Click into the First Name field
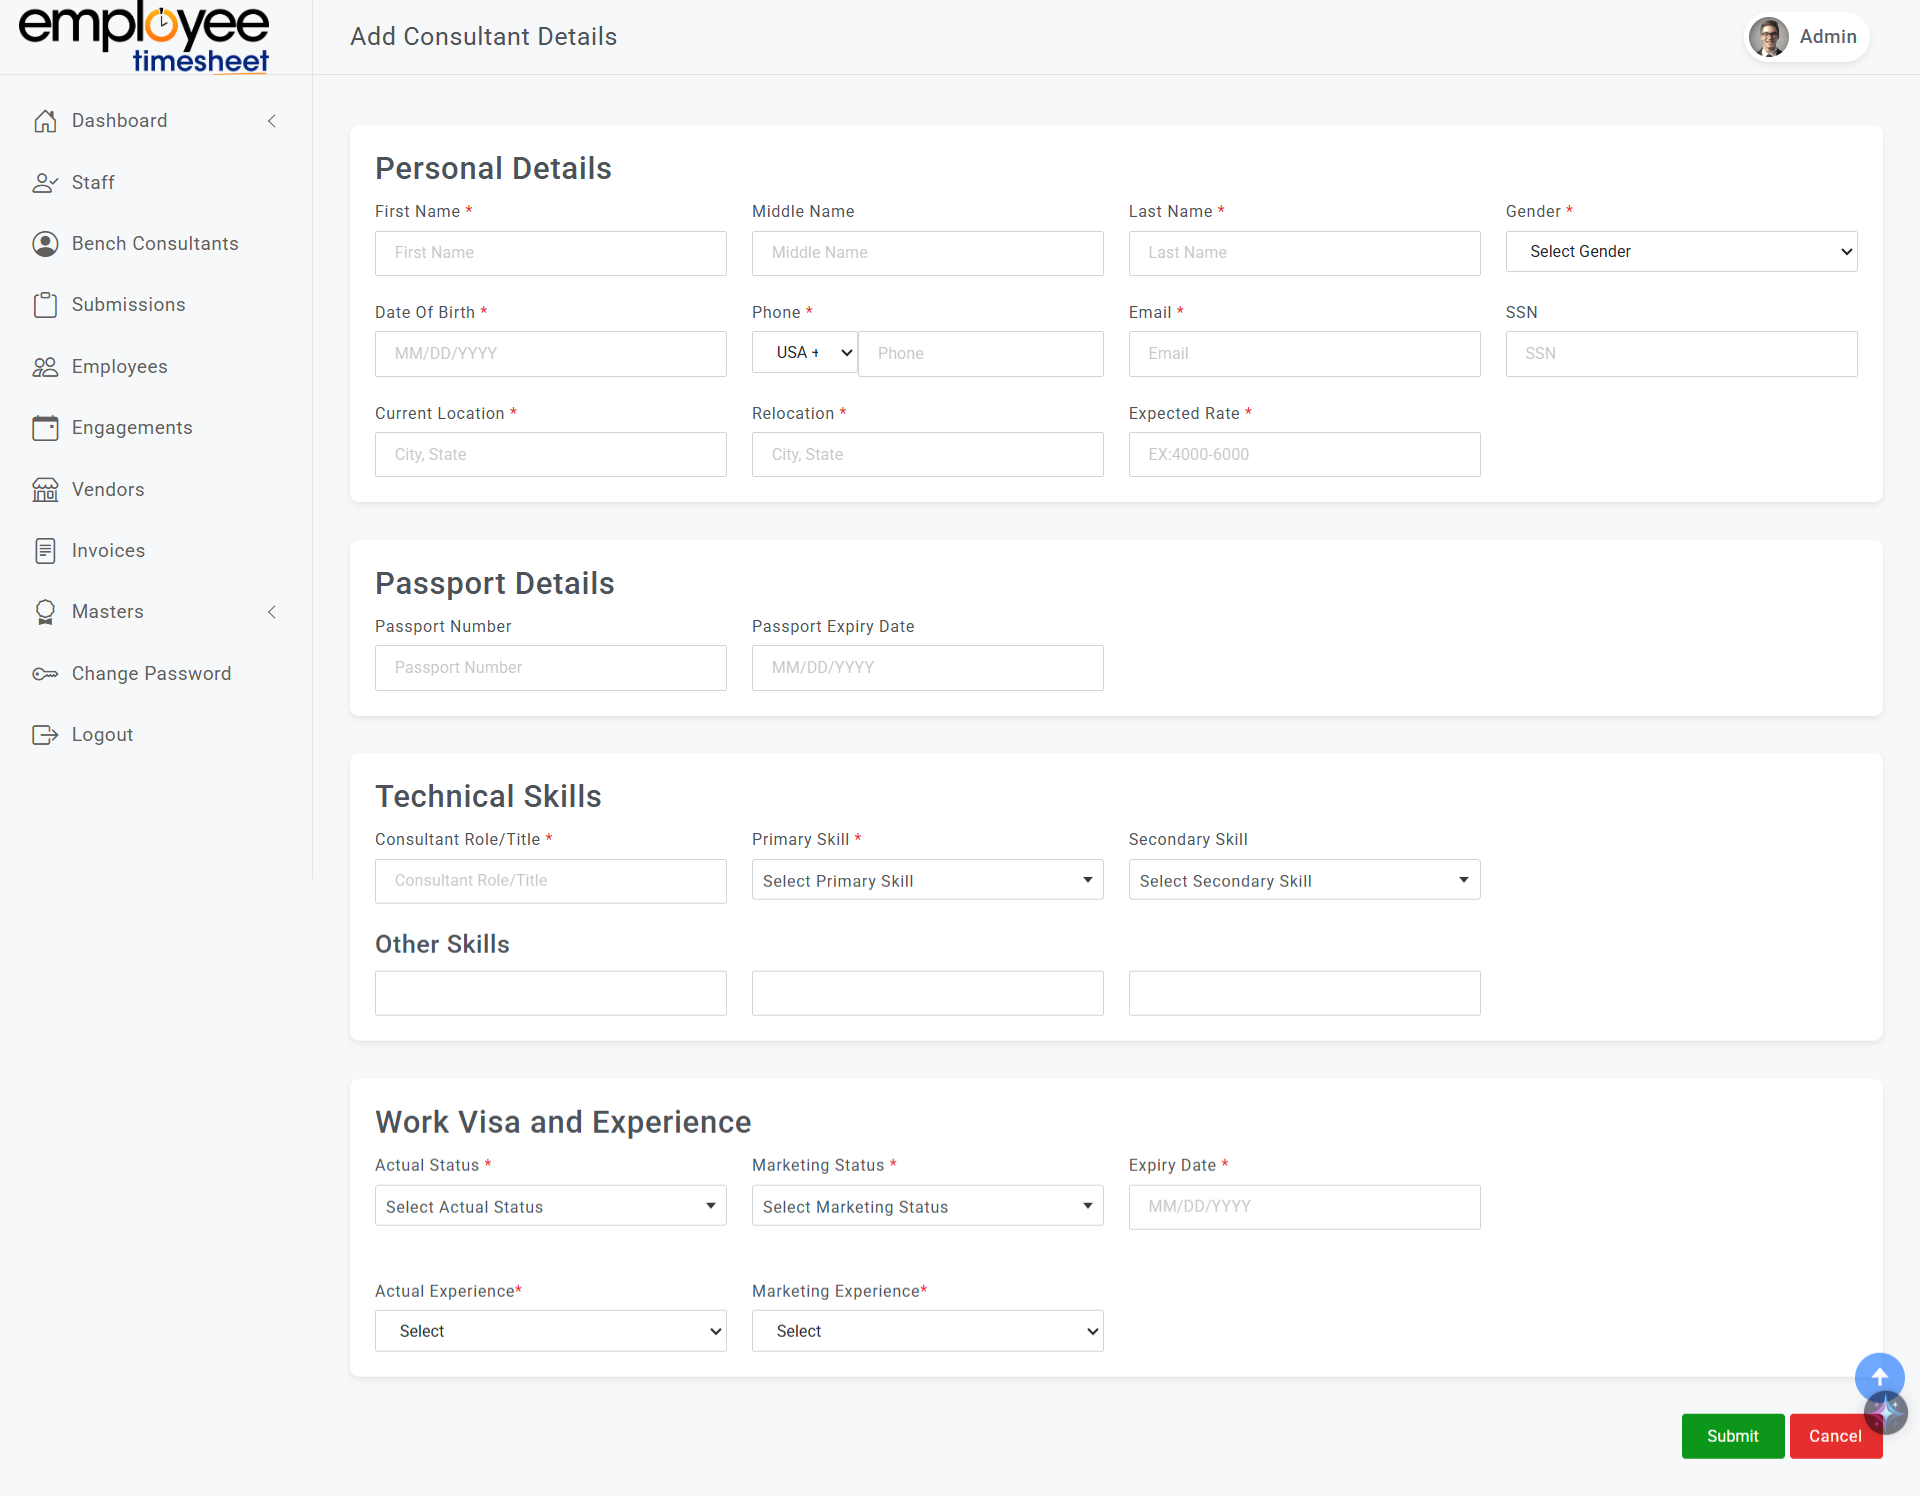The width and height of the screenshot is (1920, 1497). (x=550, y=253)
